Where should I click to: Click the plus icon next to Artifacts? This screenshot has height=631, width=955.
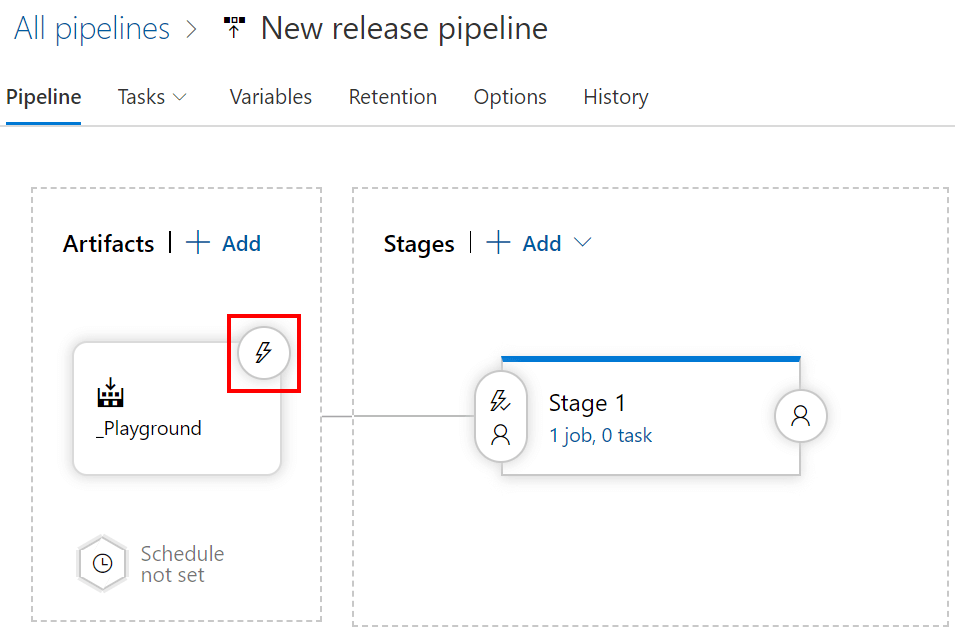[x=199, y=242]
